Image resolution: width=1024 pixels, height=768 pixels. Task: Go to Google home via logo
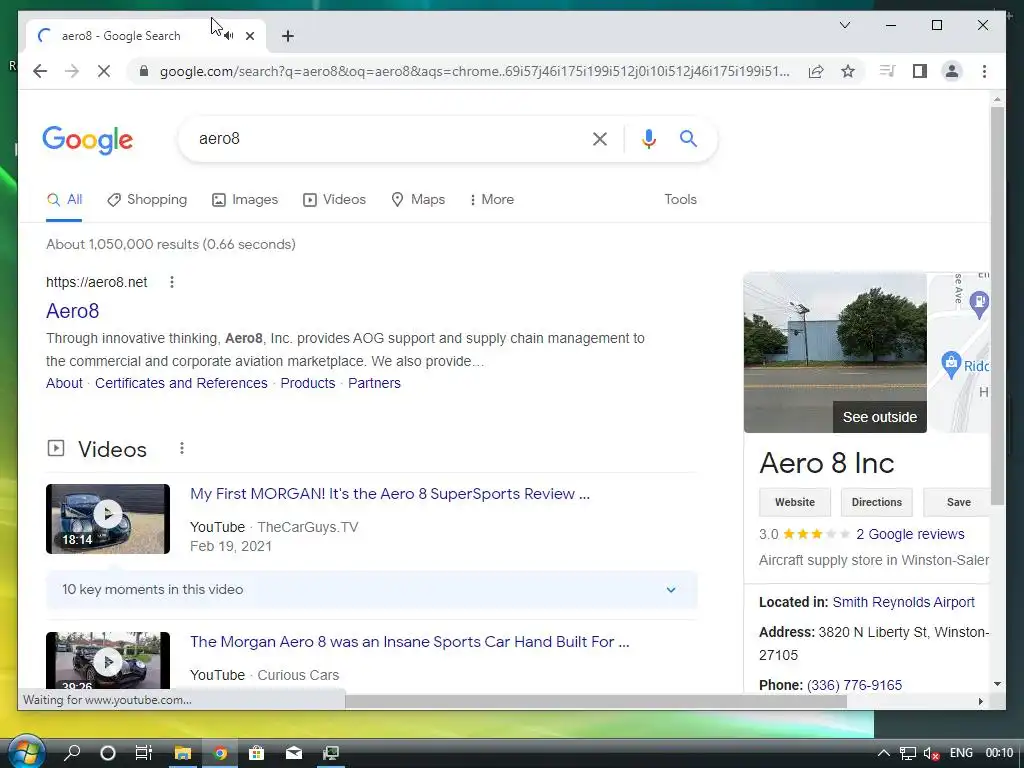[88, 140]
